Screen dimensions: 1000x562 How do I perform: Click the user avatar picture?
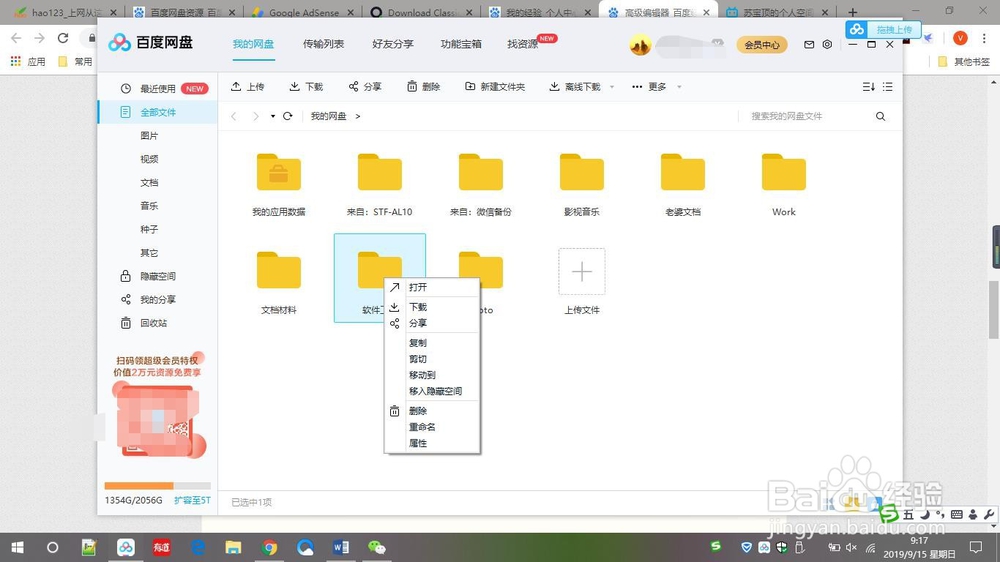tap(640, 45)
